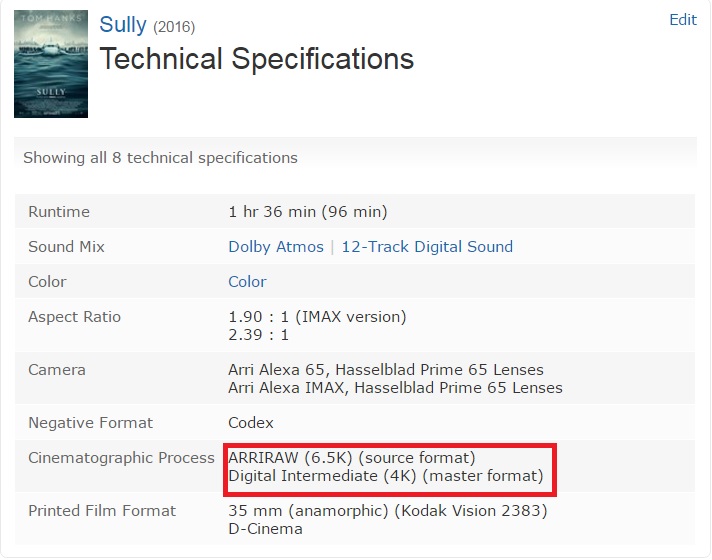Image resolution: width=712 pixels, height=560 pixels.
Task: Click the Codex negative format value
Action: pos(251,423)
